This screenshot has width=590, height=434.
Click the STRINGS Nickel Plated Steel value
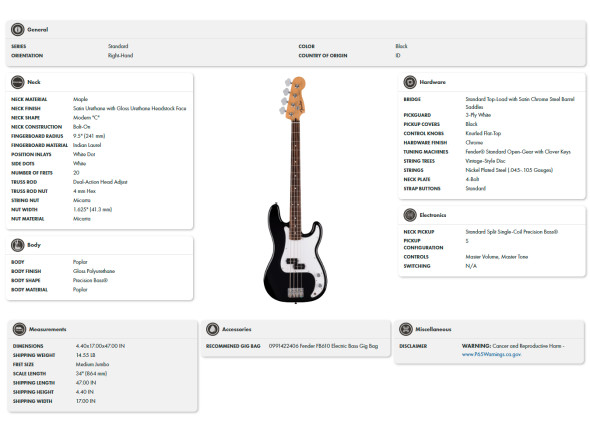(509, 170)
